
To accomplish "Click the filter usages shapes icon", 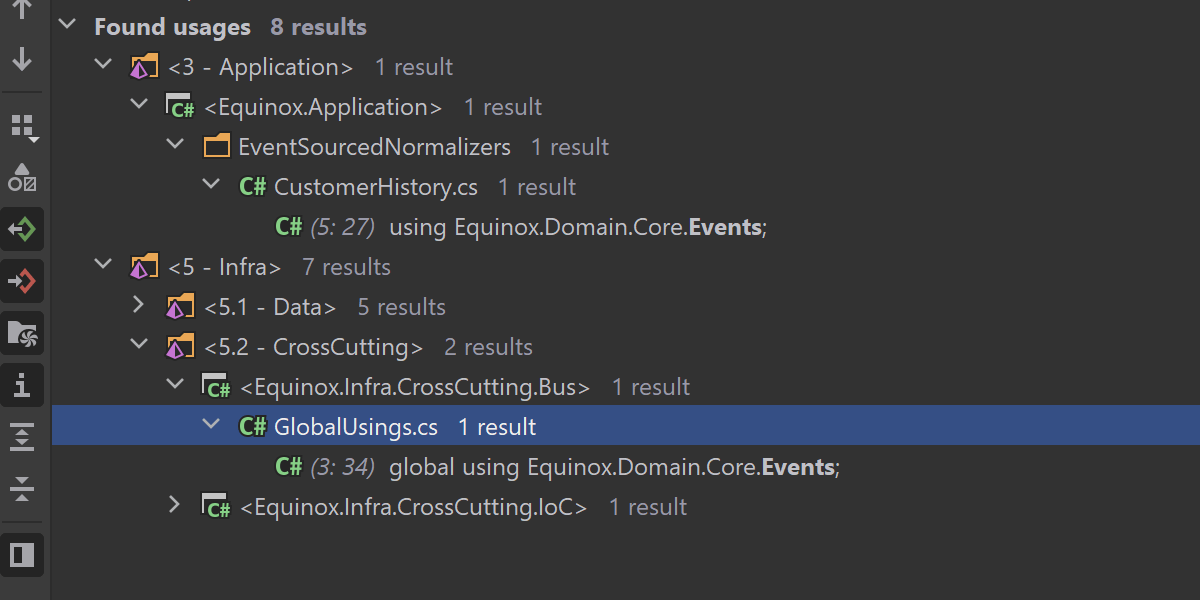I will tap(22, 177).
